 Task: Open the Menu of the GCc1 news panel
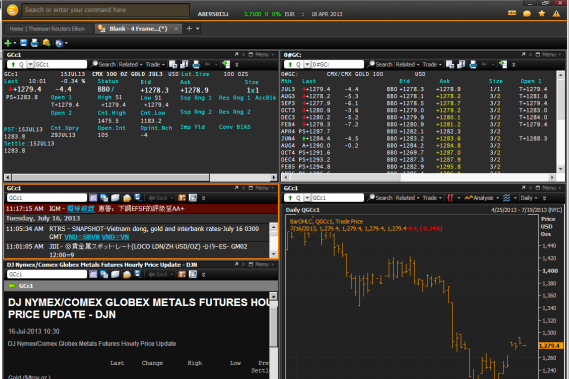point(262,188)
